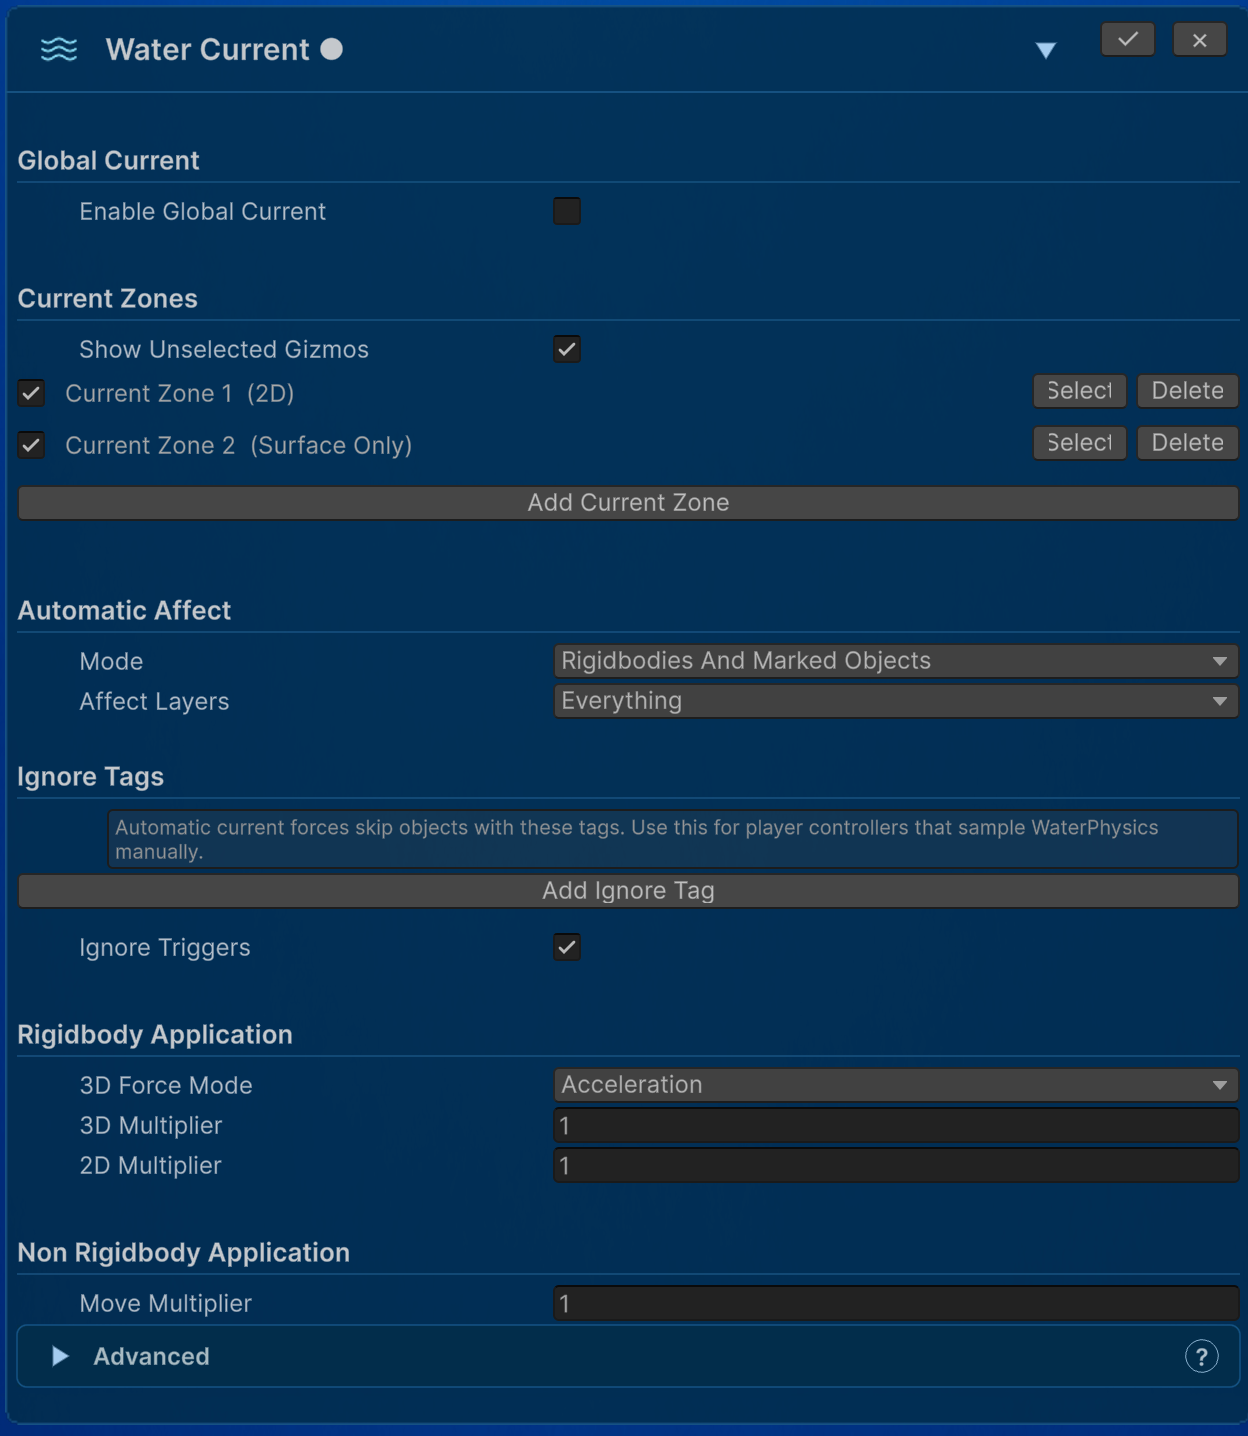
Task: Click the 2D Multiplier input field
Action: (896, 1166)
